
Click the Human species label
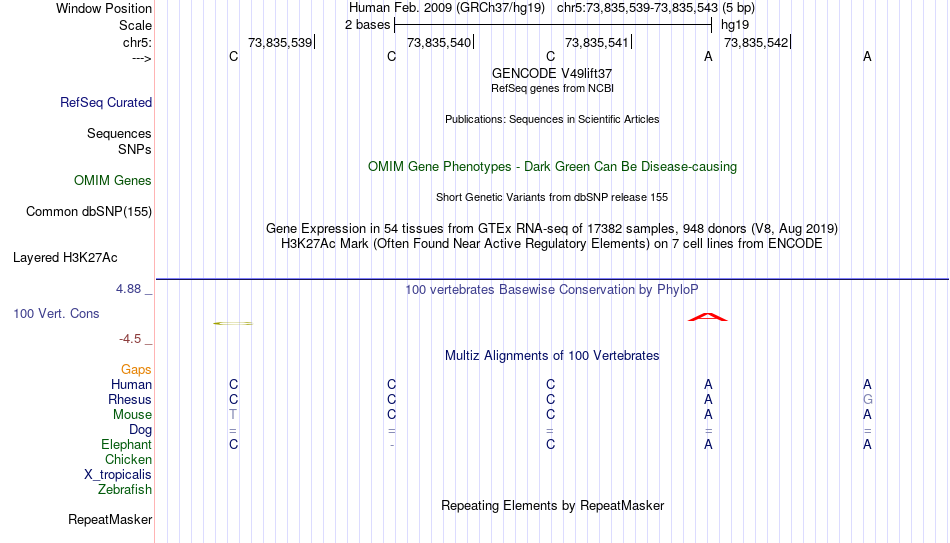(x=131, y=385)
